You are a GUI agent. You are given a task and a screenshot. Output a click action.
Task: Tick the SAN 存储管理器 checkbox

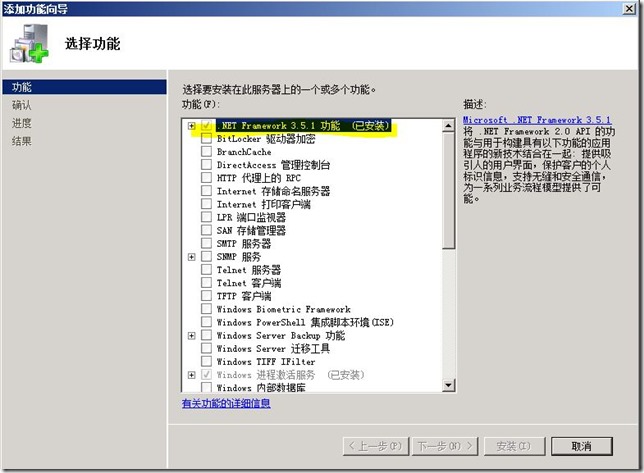(207, 230)
